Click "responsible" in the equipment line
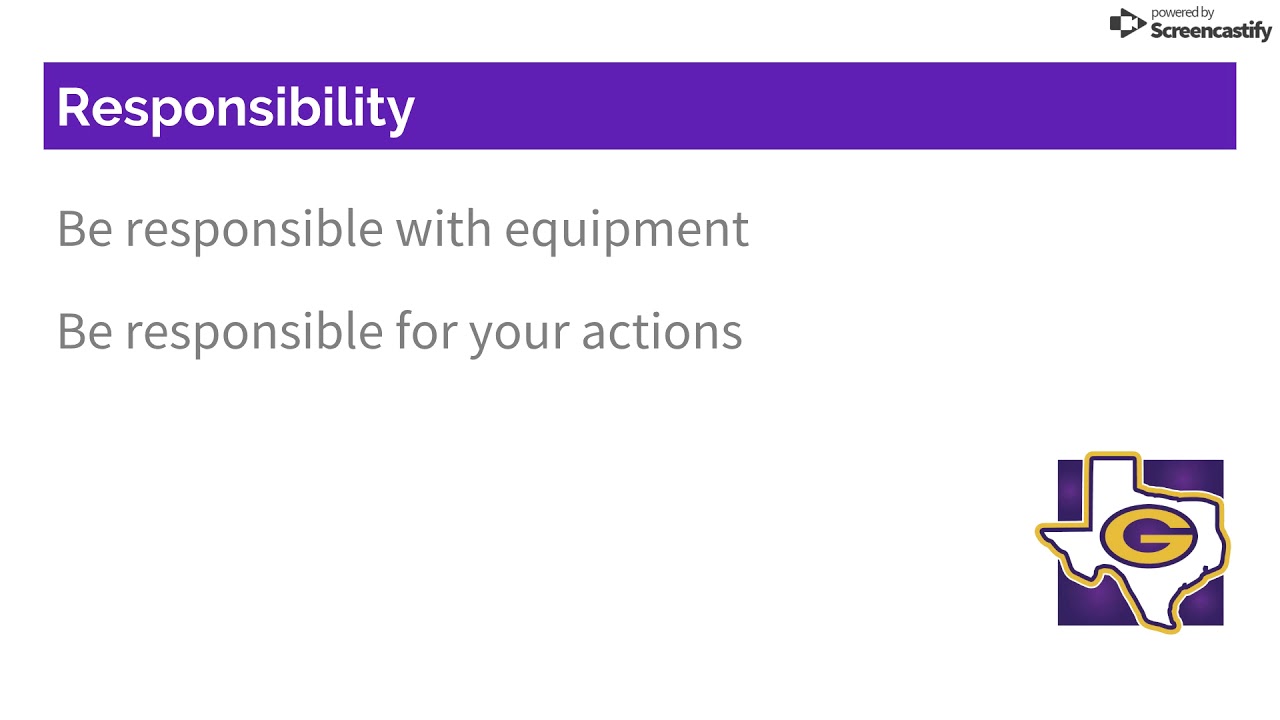 click(253, 231)
